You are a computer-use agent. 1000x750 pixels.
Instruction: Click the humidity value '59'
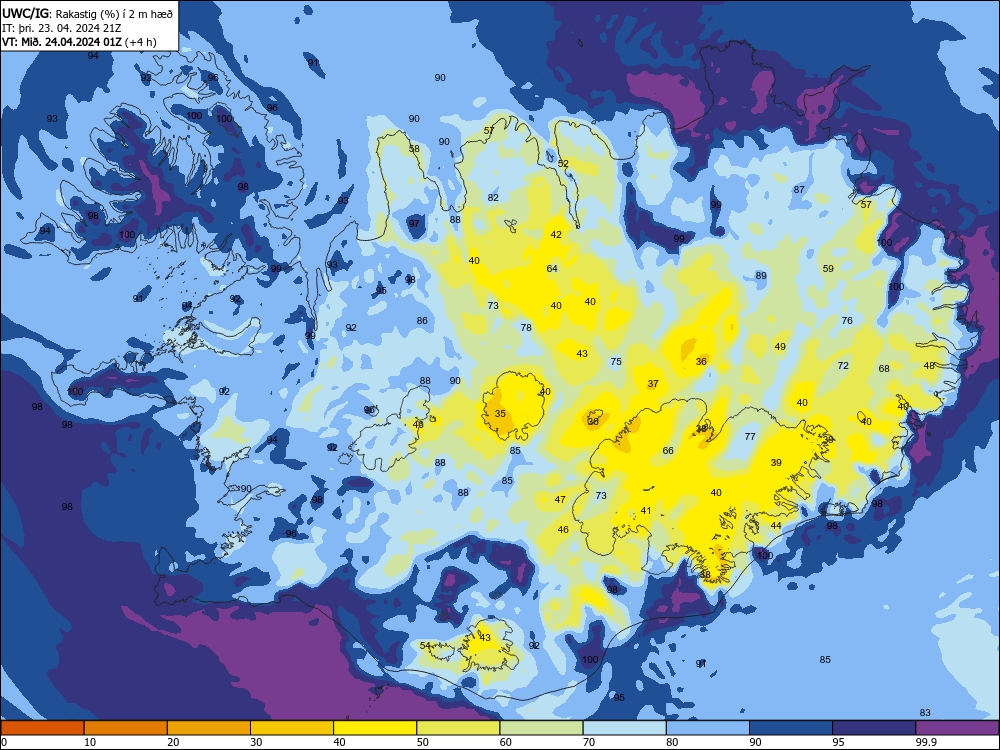[x=828, y=268]
